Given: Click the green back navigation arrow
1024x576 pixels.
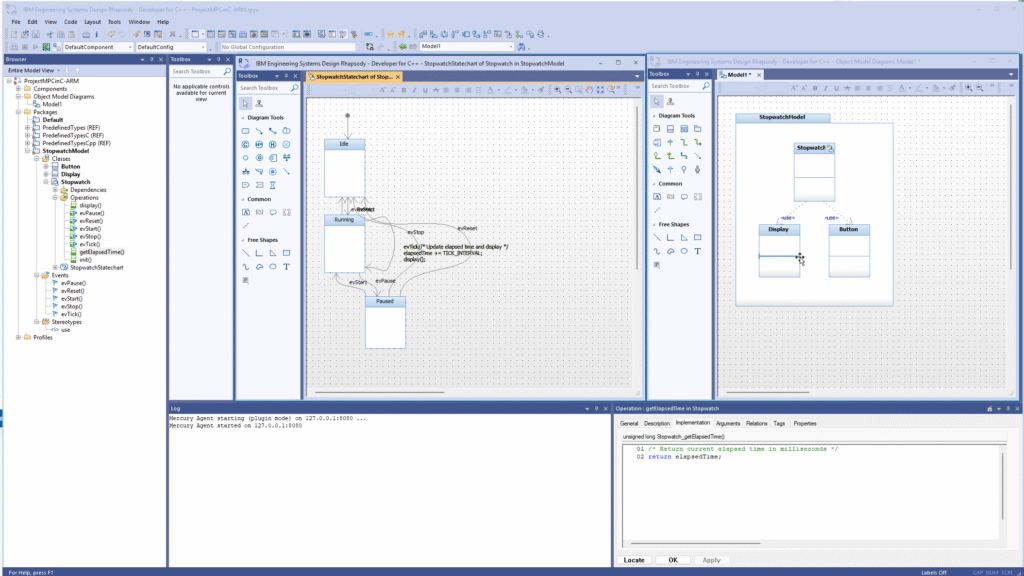Looking at the screenshot, I should click(403, 47).
